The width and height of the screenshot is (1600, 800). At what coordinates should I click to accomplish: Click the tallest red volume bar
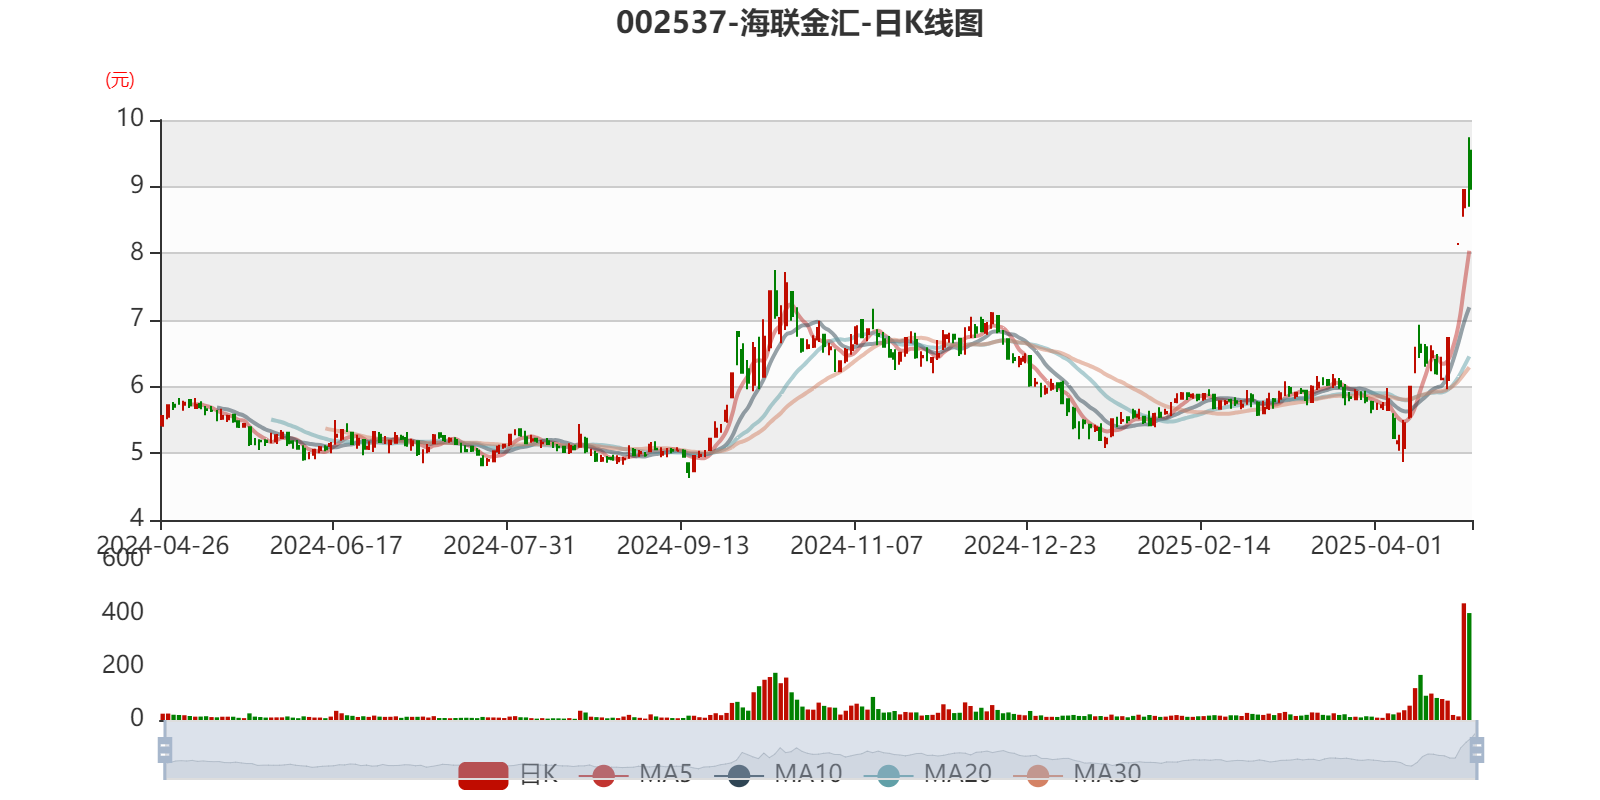pos(1464,660)
